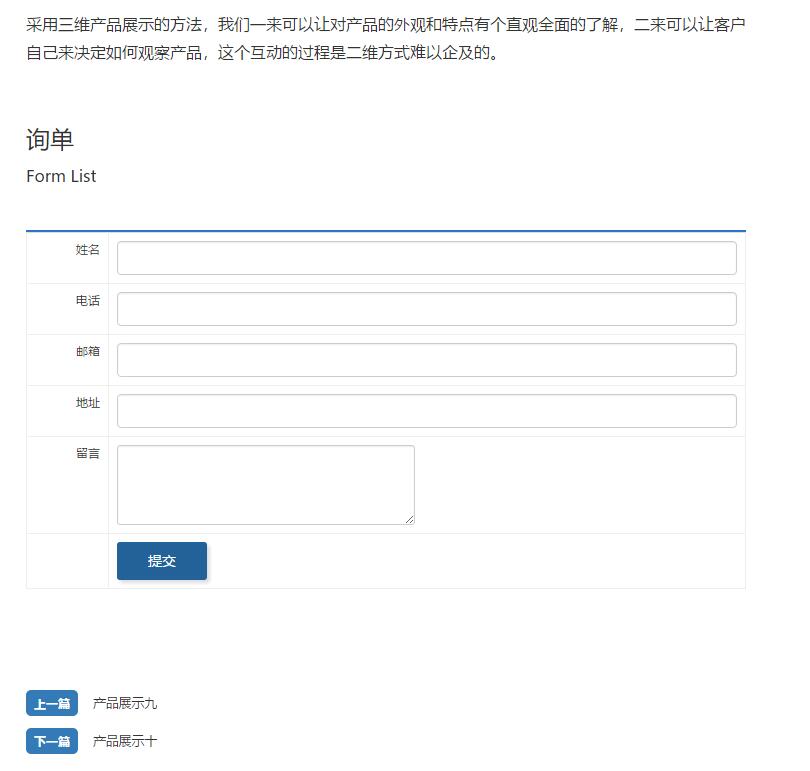Click the 上一篇 previous article button
The height and width of the screenshot is (771, 810).
[x=52, y=704]
